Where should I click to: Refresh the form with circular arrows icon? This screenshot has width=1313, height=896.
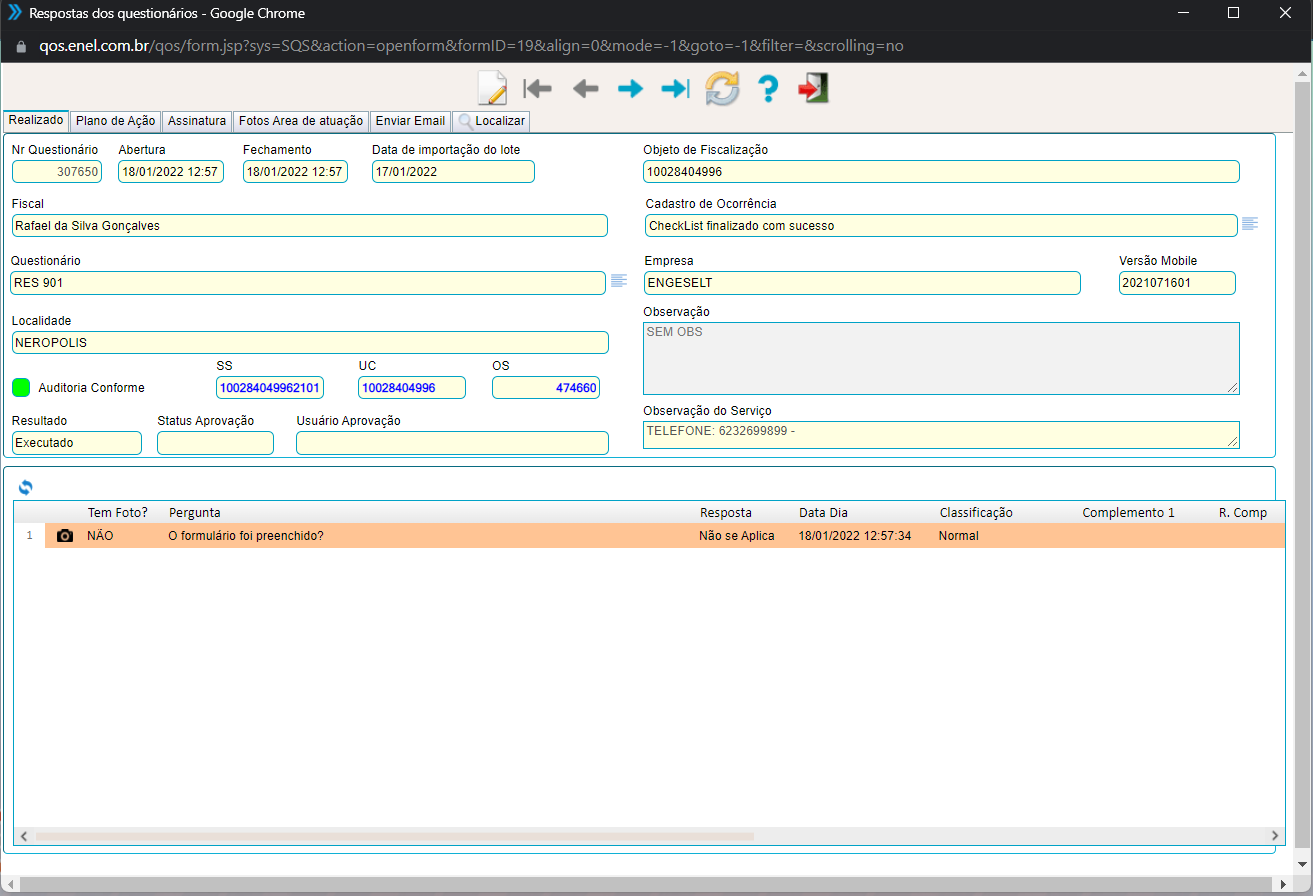722,89
